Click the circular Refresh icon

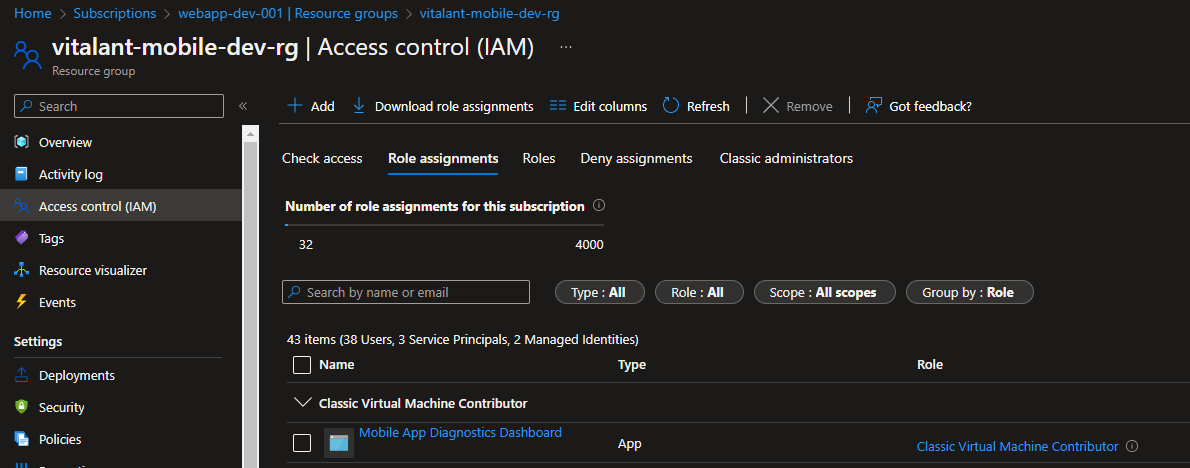click(x=670, y=105)
